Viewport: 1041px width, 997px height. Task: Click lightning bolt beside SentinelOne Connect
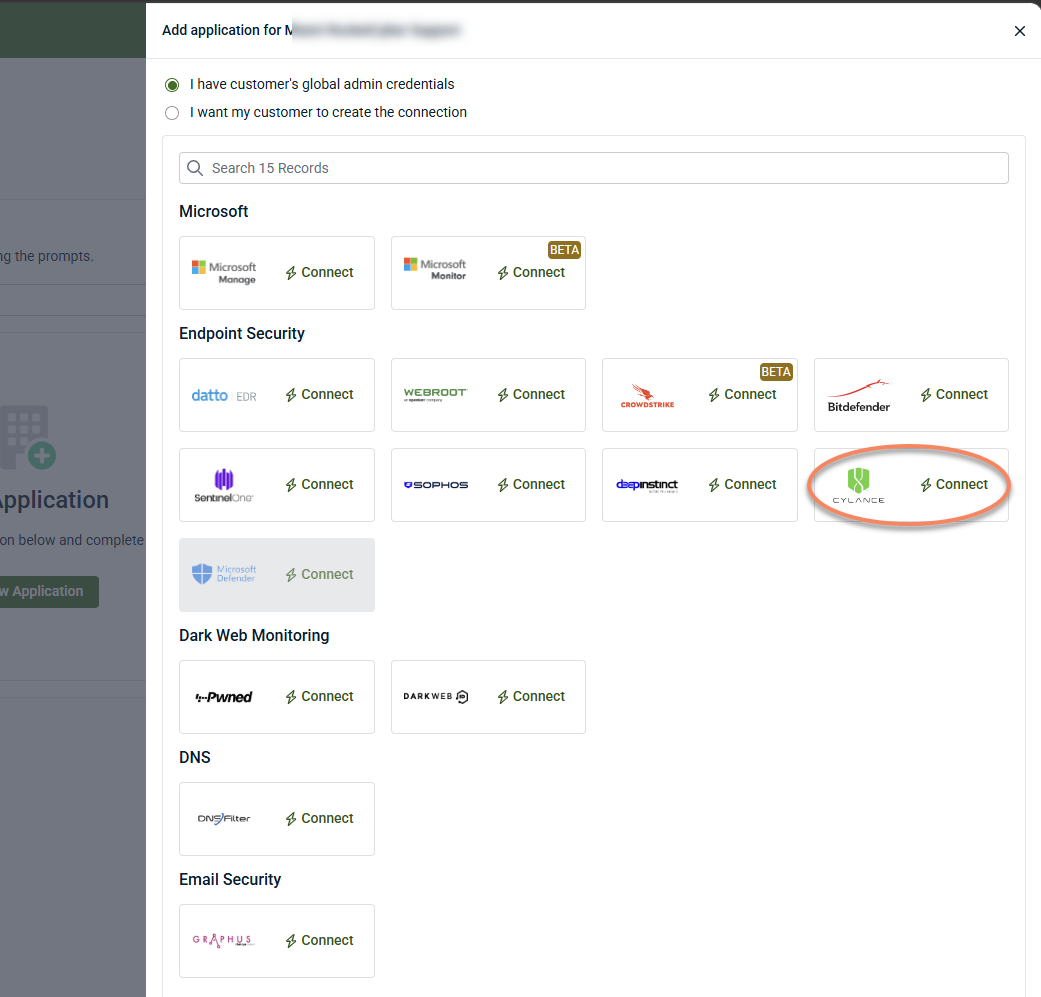291,486
